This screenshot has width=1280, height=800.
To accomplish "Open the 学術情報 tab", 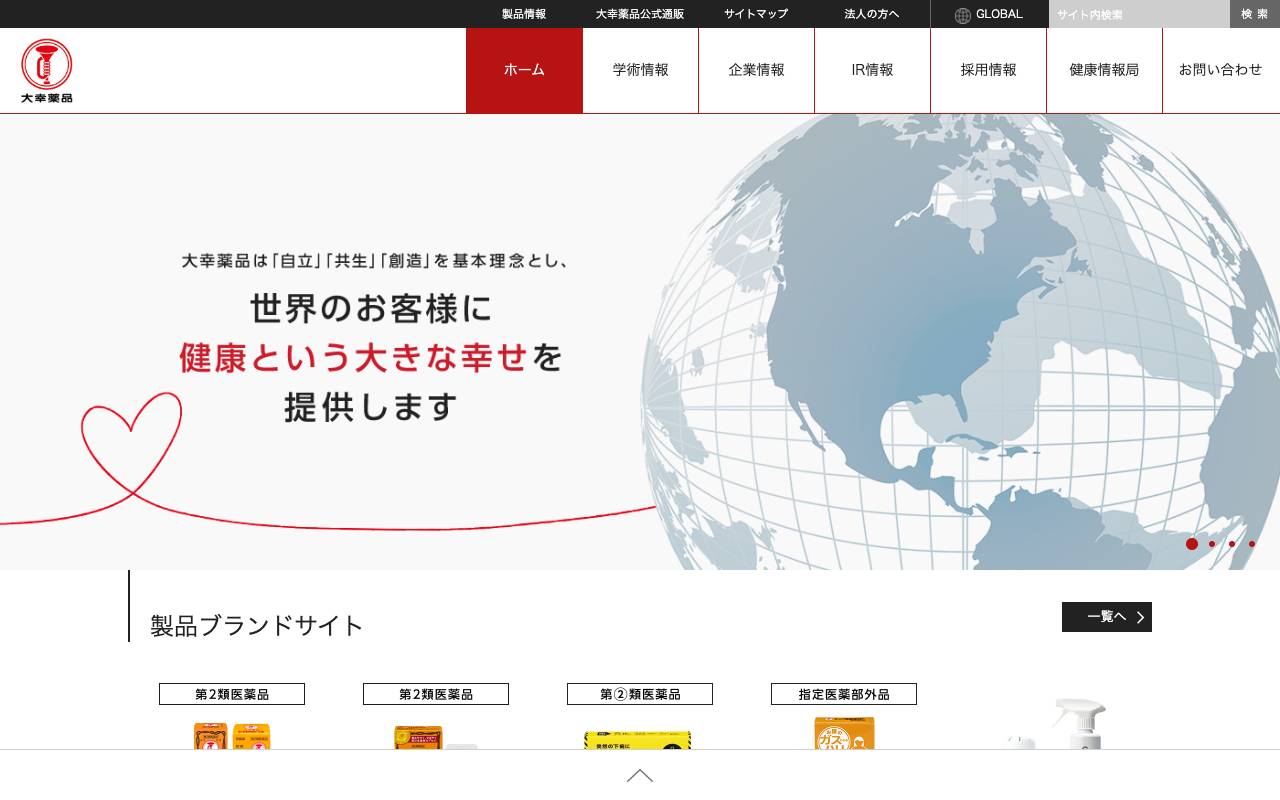I will (x=640, y=70).
